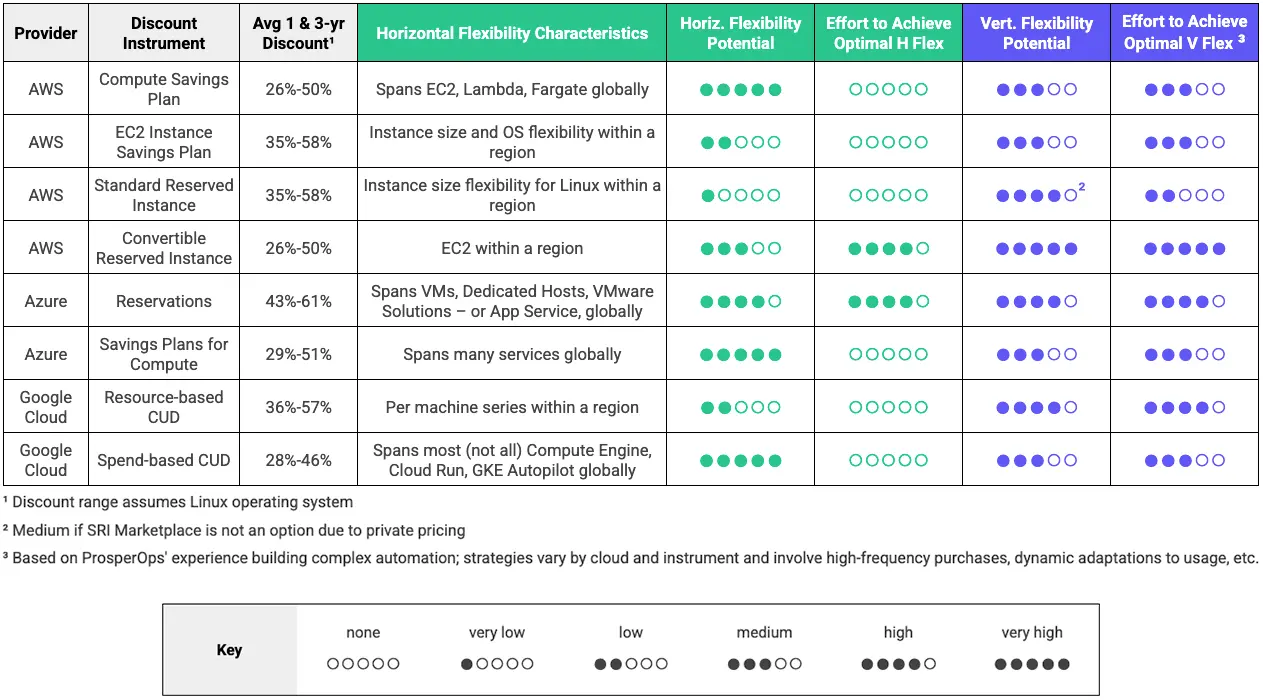The width and height of the screenshot is (1263, 700).
Task: Click the 'none' empty circles in the Key
Action: point(363,664)
